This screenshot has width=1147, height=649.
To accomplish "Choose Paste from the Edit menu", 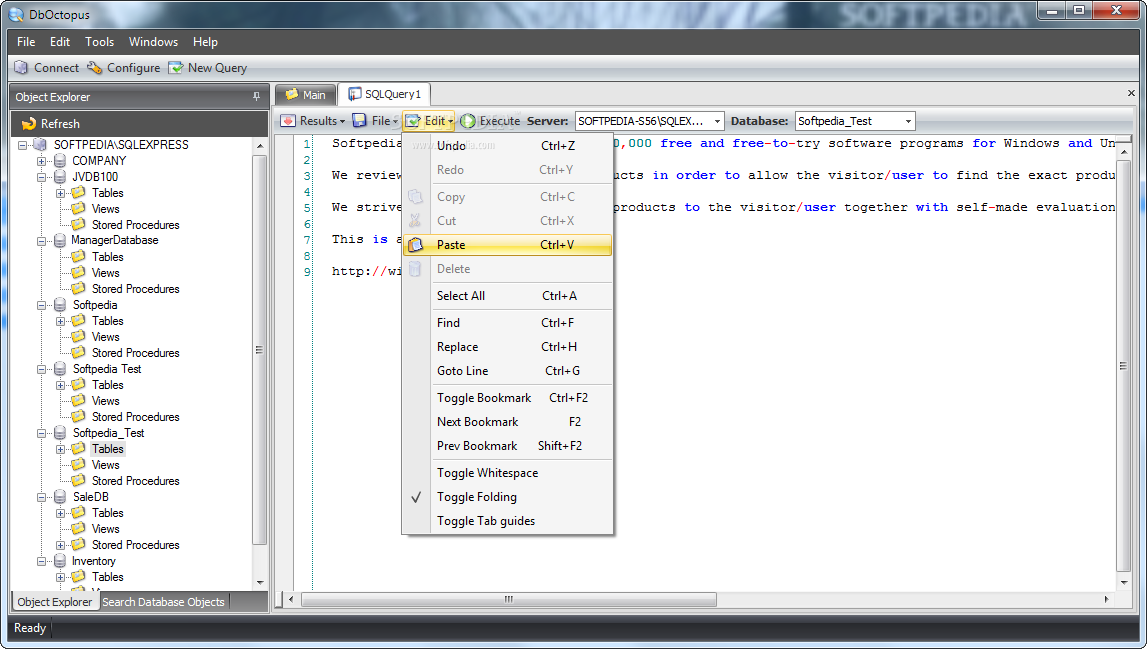I will (508, 244).
